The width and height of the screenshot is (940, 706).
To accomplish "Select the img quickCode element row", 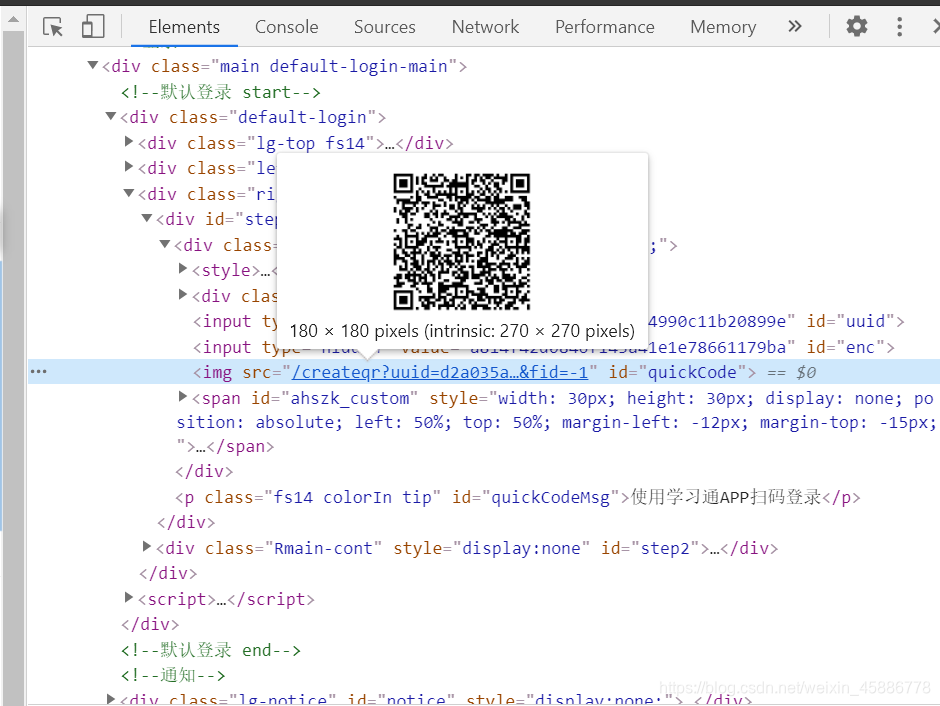I will point(484,372).
